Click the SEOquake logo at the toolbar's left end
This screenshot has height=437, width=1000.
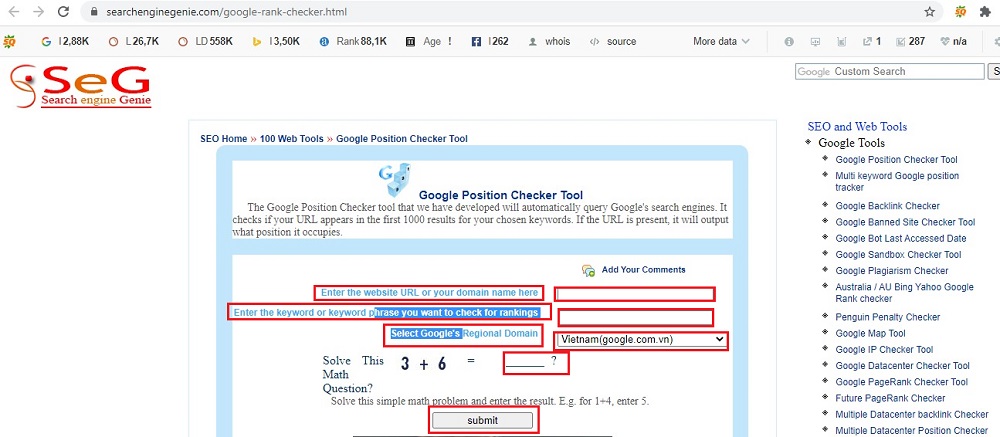point(9,41)
